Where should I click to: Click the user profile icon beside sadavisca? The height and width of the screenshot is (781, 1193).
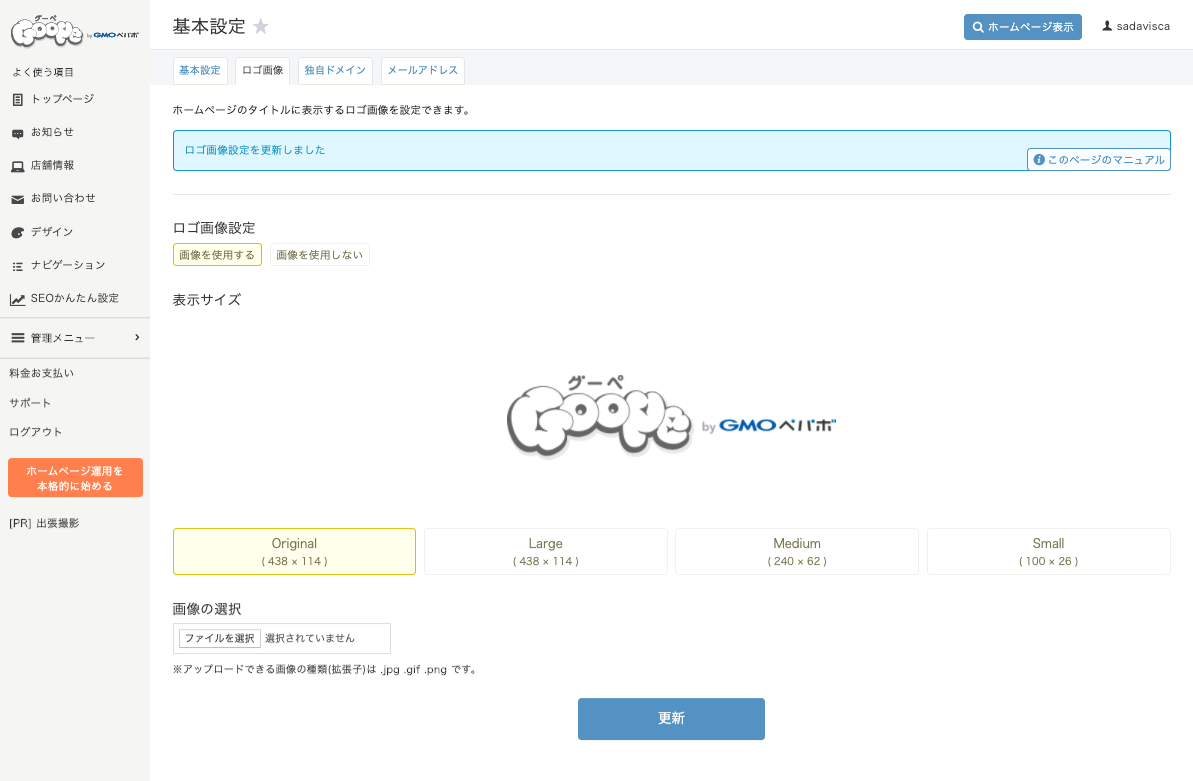click(1107, 26)
